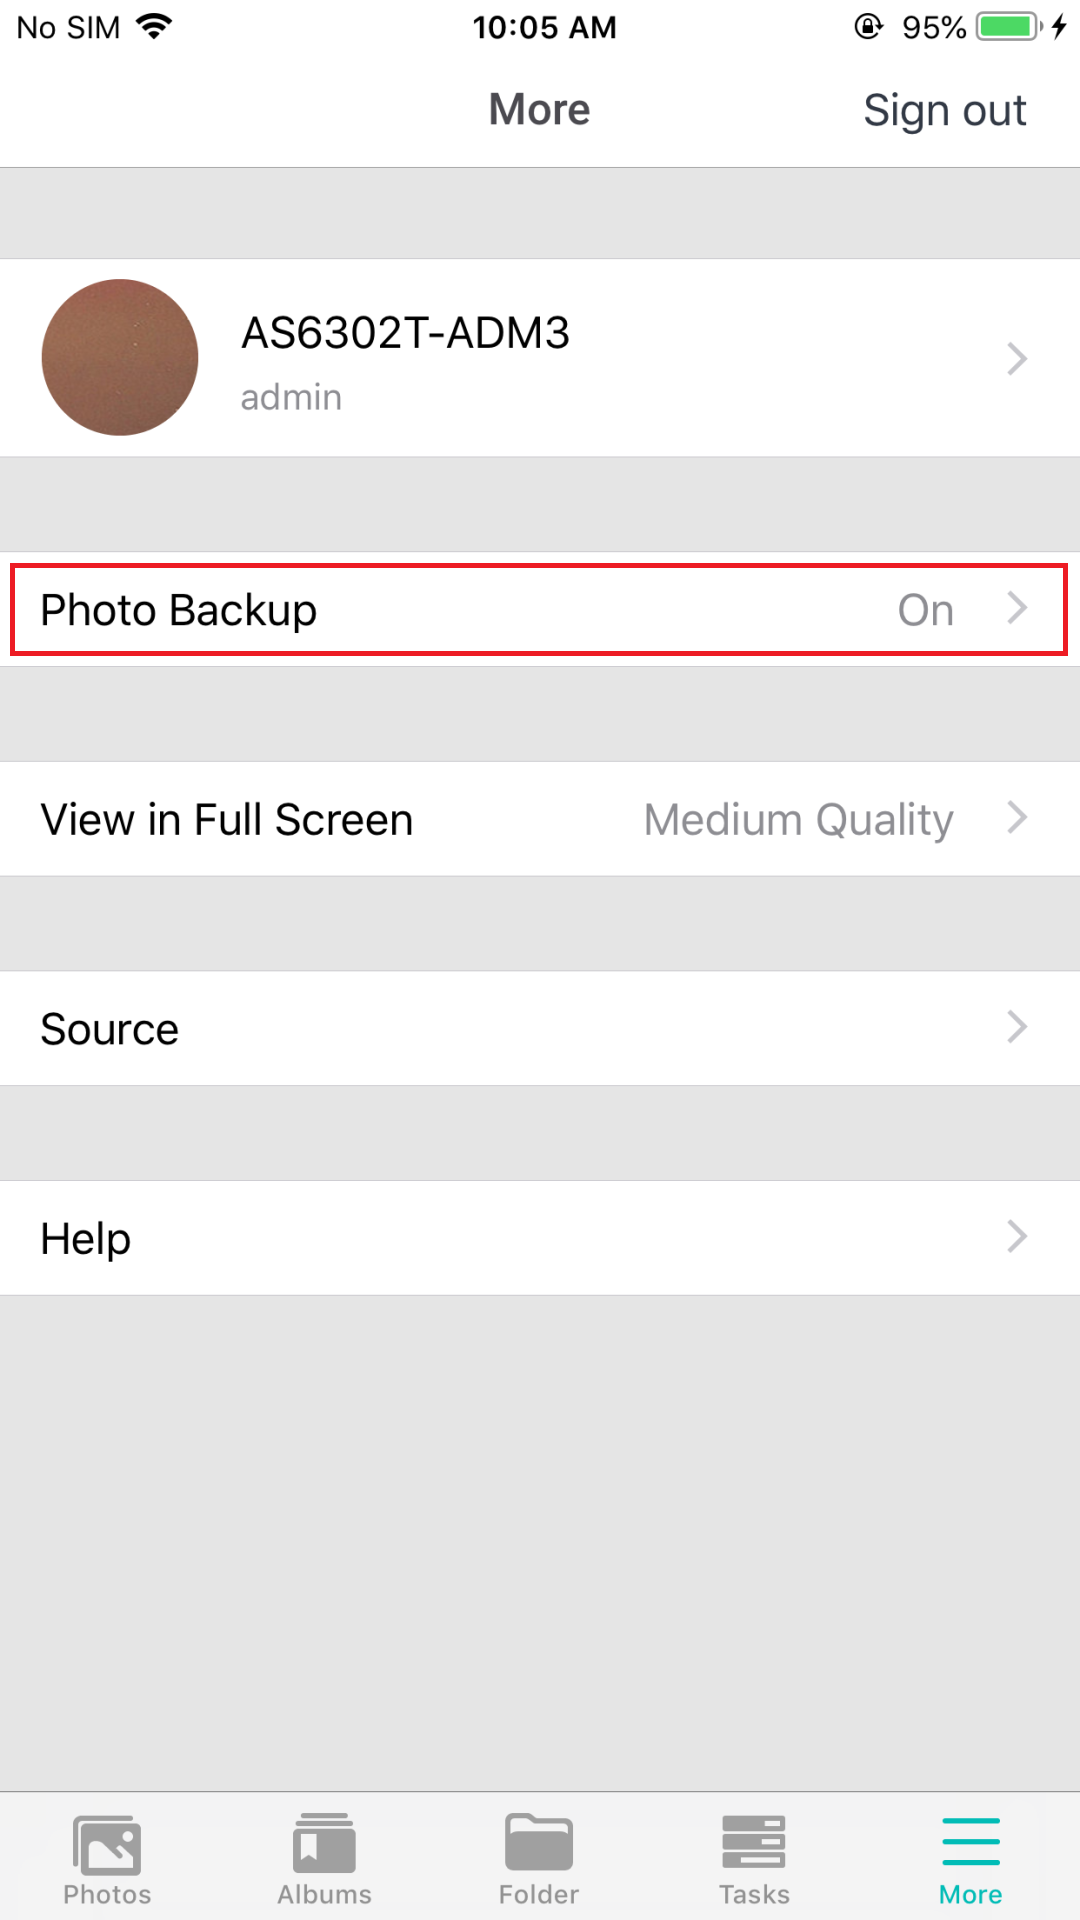Expand the Source row chevron
Screen dimensions: 1080x1920
tap(1017, 1027)
